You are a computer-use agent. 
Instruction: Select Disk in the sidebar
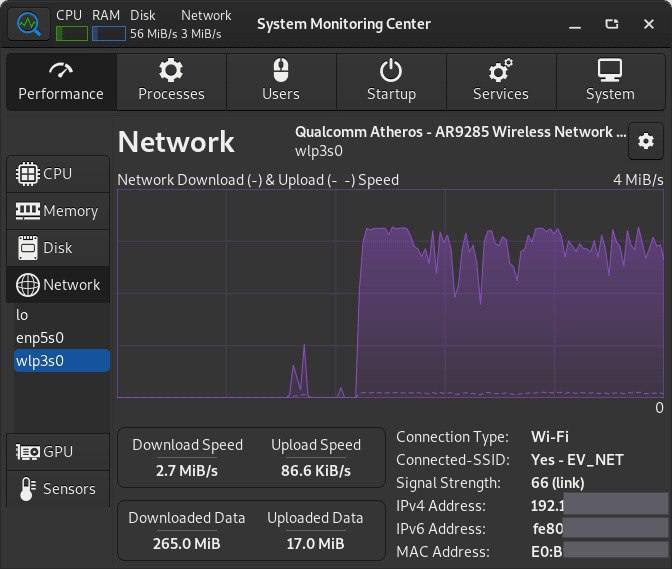pyautogui.click(x=58, y=248)
